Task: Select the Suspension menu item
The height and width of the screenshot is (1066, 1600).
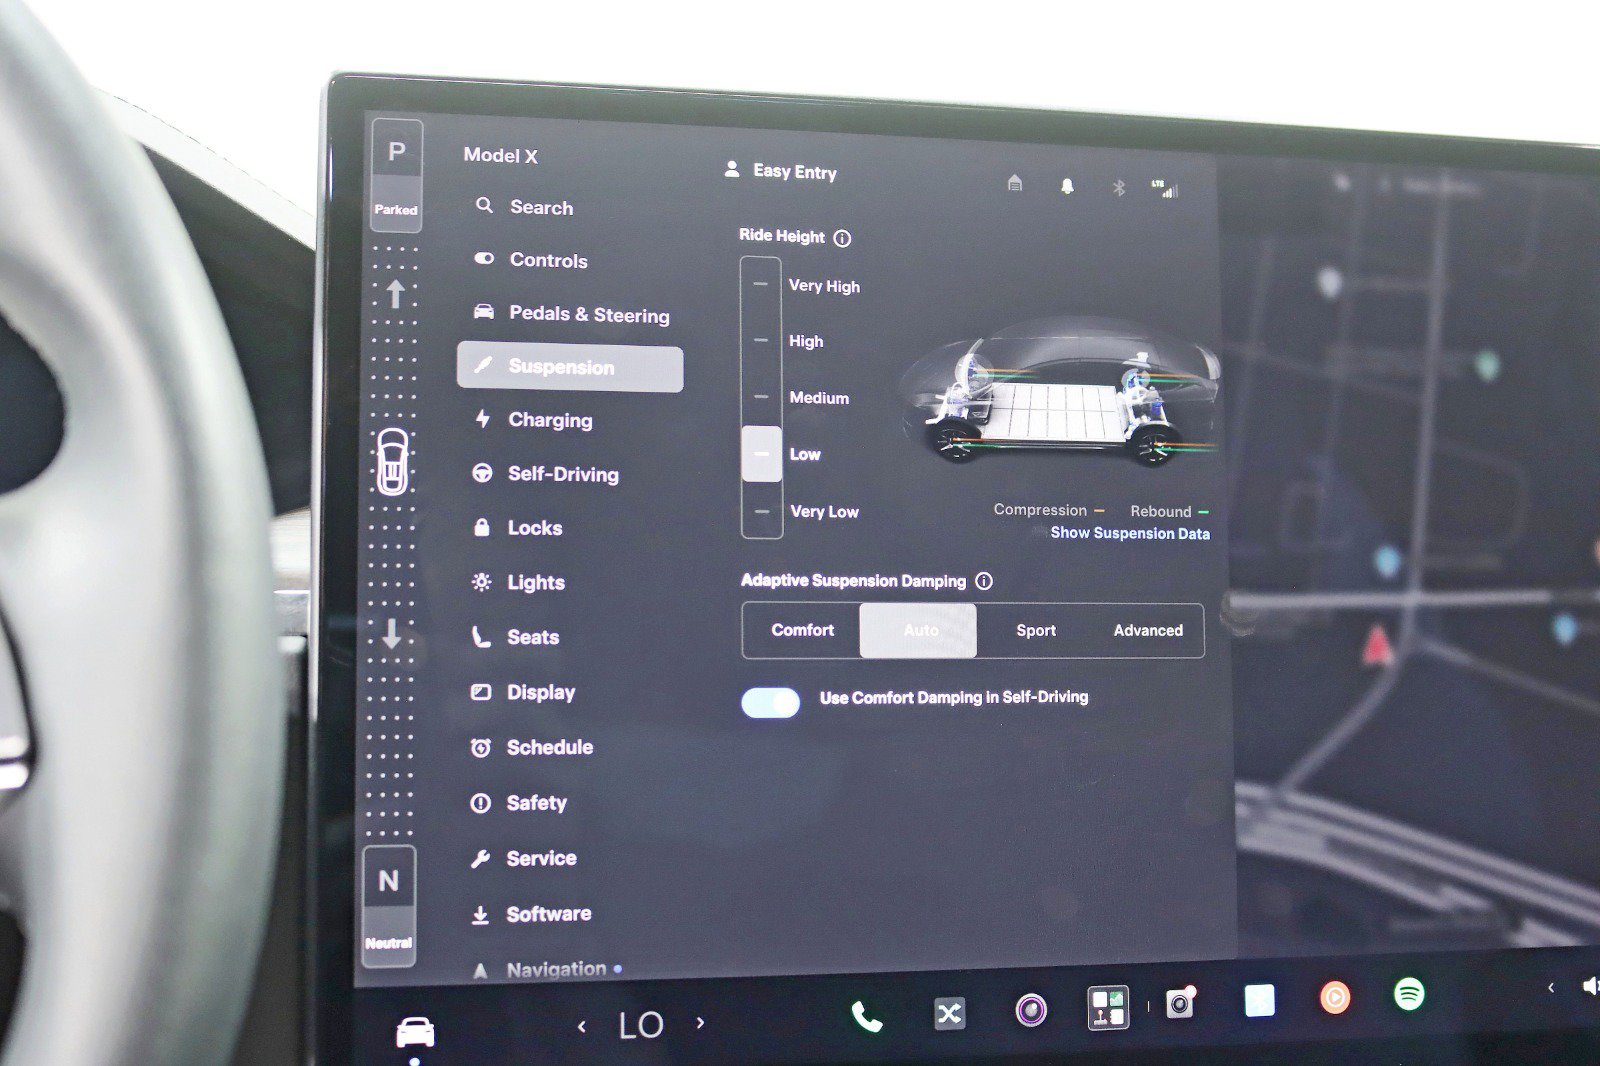Action: tap(570, 367)
